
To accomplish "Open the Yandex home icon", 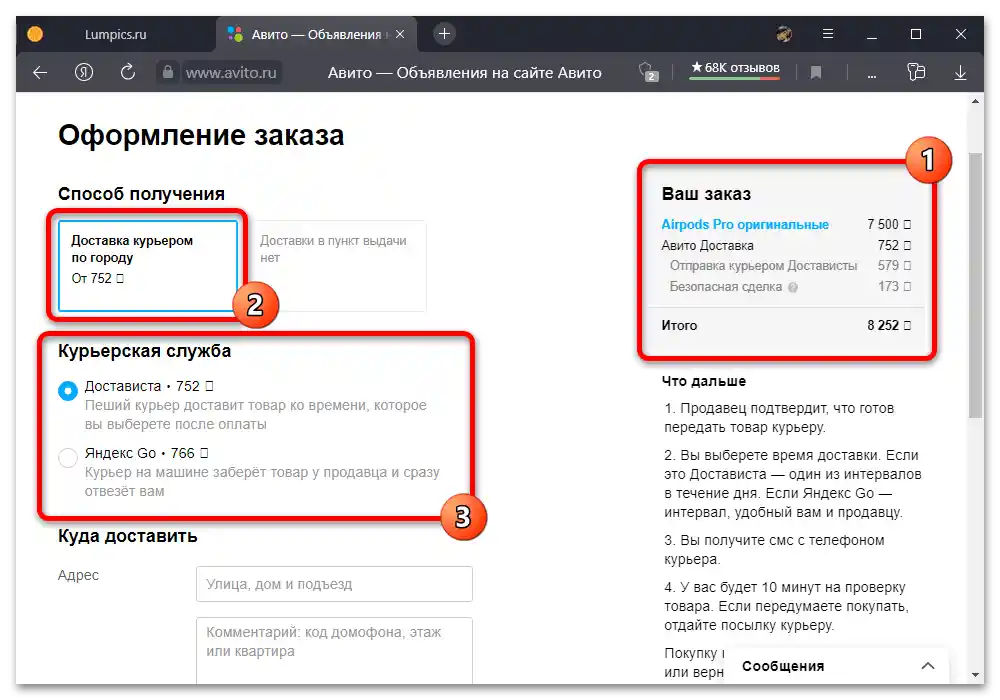I will point(84,73).
